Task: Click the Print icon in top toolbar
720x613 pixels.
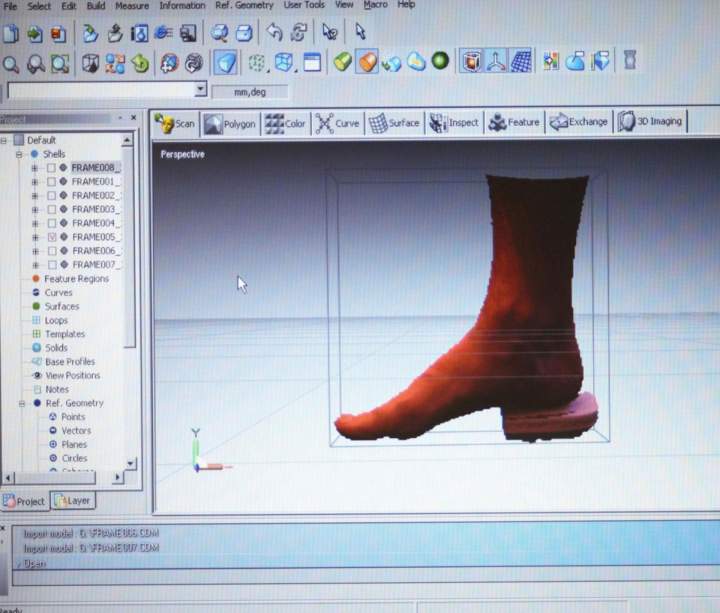Action: [x=188, y=33]
